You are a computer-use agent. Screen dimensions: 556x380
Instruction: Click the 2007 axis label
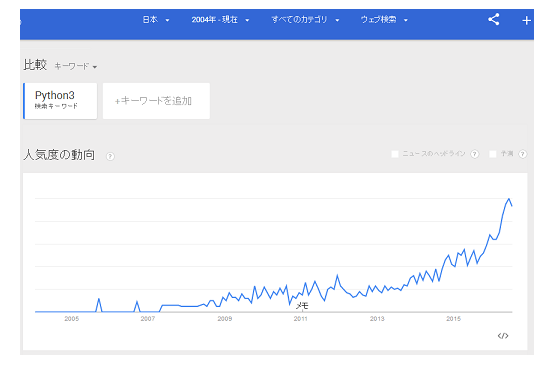click(148, 319)
